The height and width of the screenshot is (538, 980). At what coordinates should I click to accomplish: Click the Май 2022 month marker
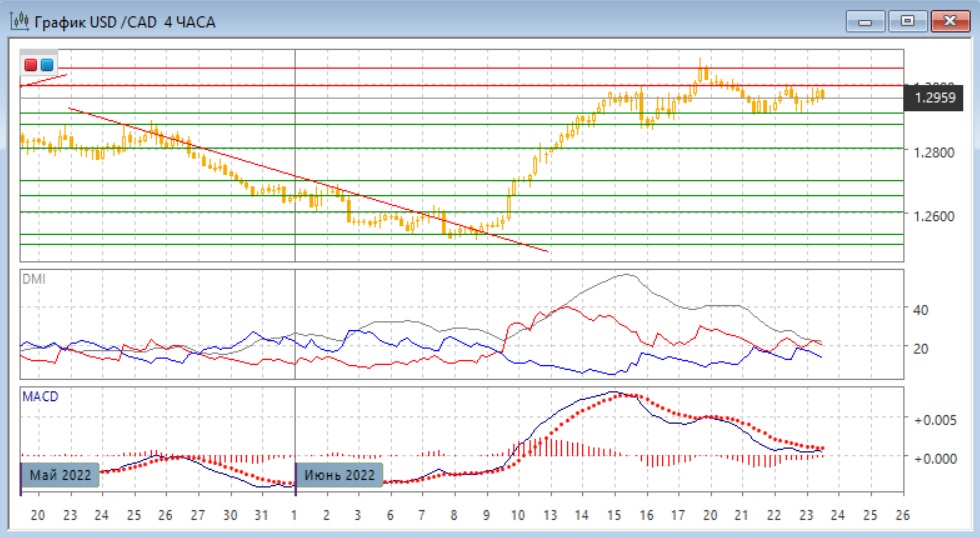(62, 474)
